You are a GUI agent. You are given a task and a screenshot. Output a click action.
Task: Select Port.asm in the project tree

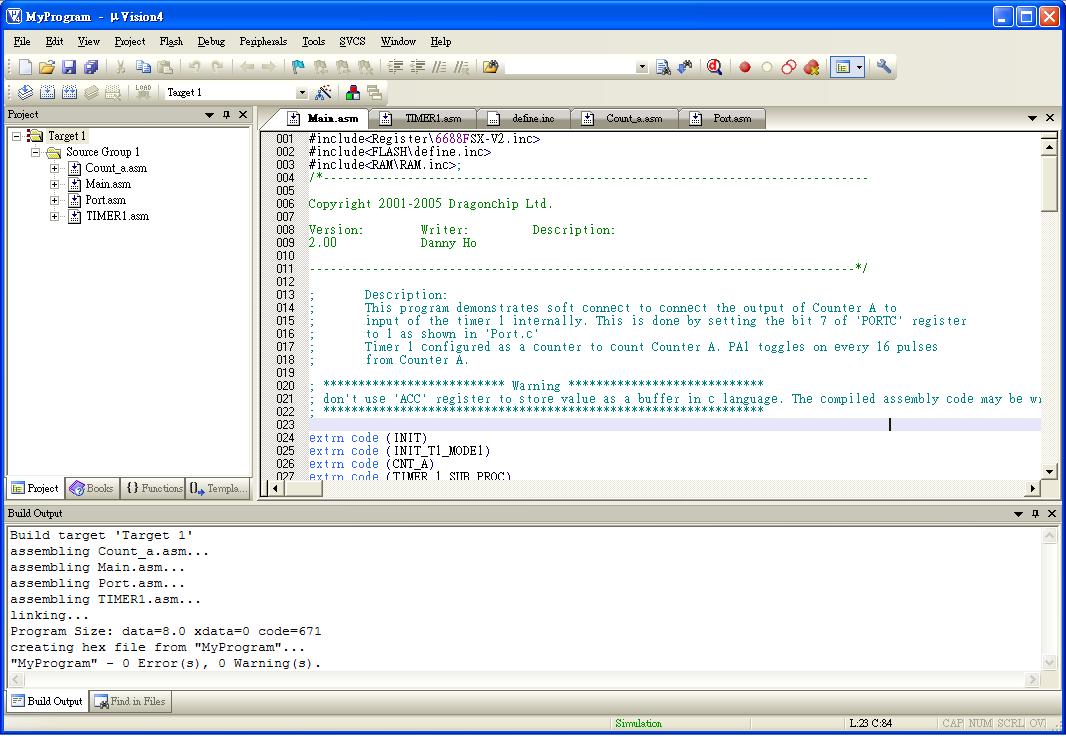[105, 201]
